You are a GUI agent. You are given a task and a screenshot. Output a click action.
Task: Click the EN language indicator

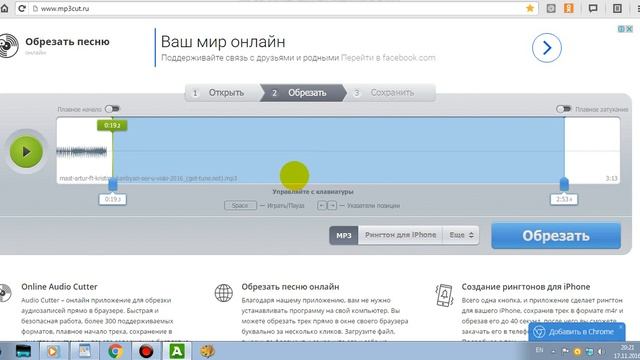point(539,350)
